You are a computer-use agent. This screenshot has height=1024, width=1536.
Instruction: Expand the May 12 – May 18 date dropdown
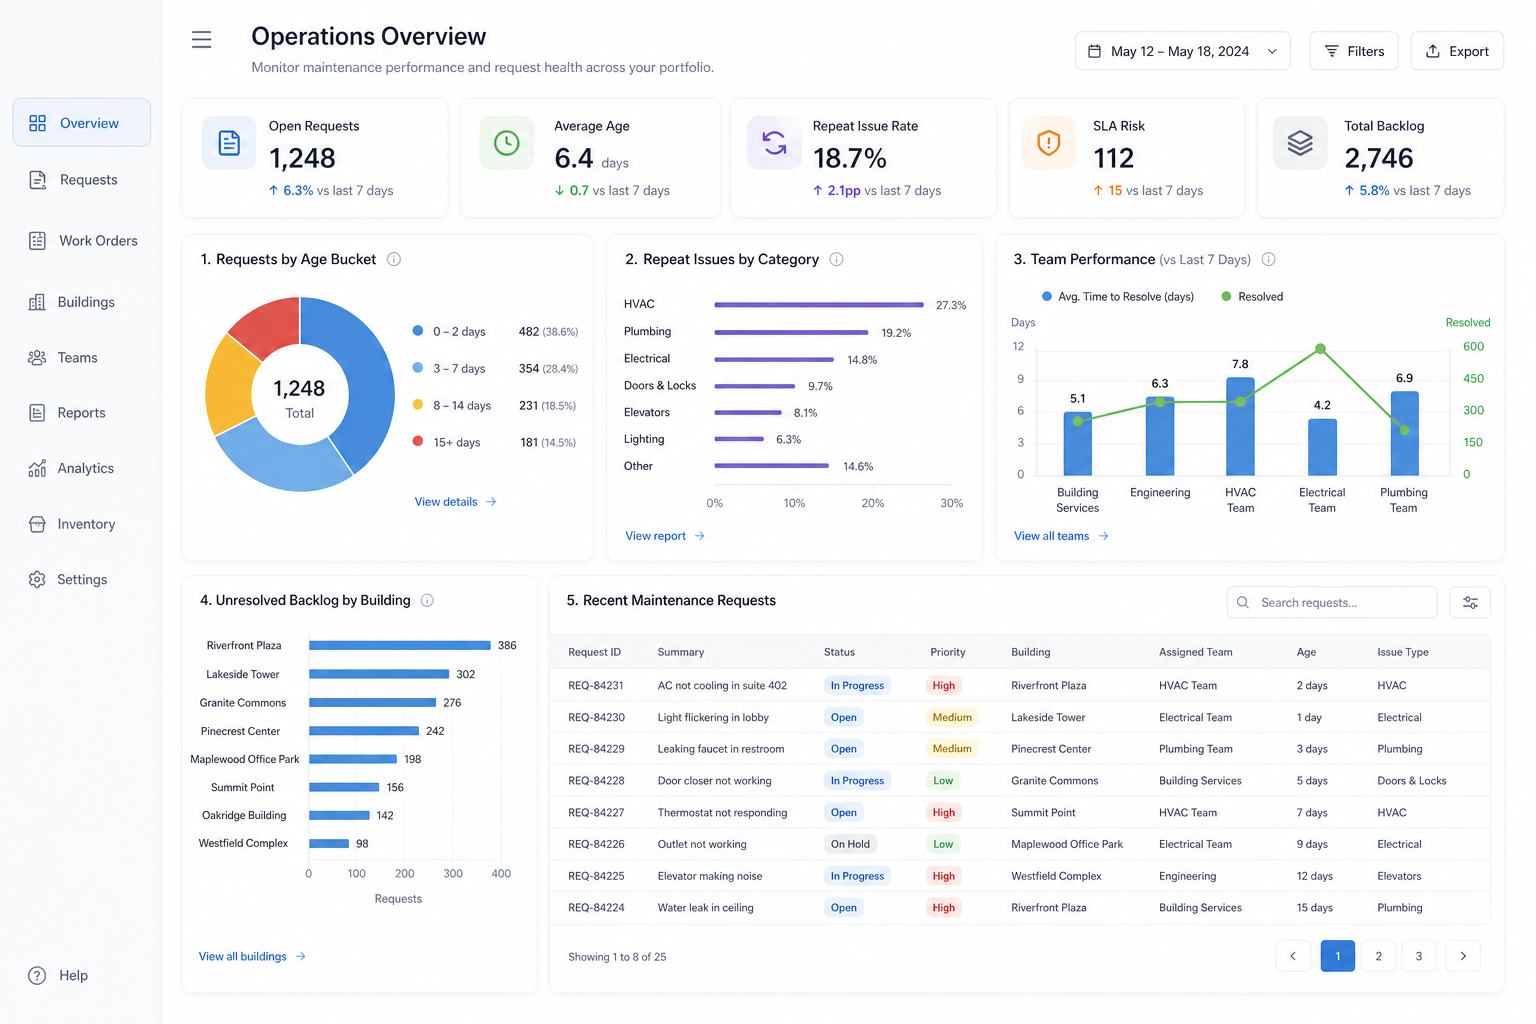[1182, 51]
